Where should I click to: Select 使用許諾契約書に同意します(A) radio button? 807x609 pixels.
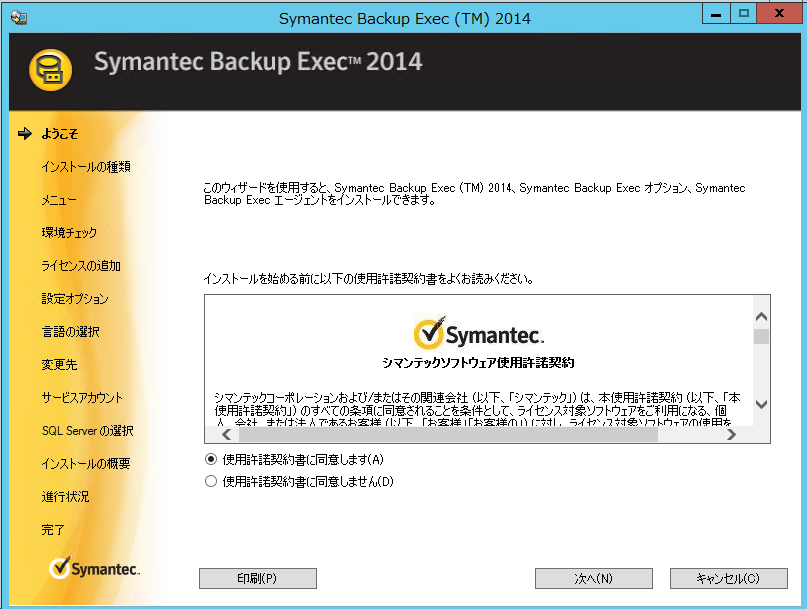[211, 459]
